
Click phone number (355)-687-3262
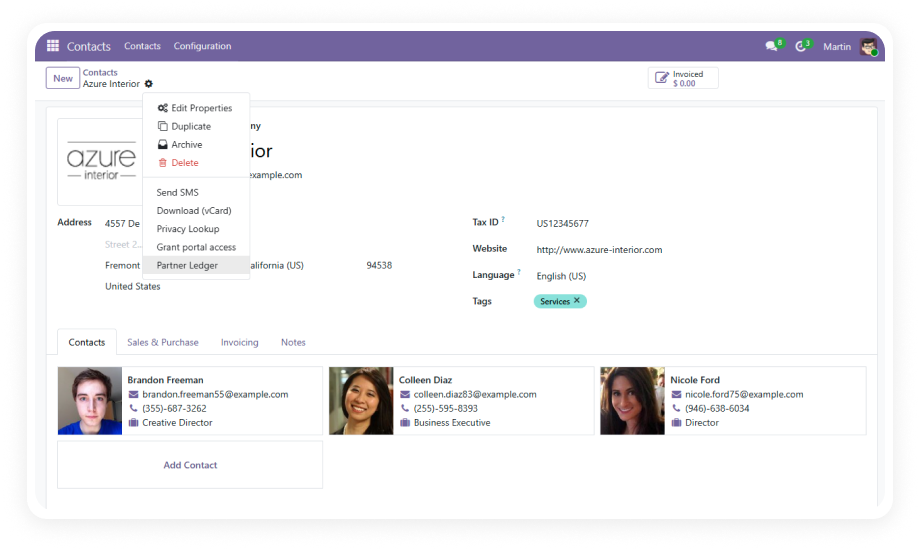tap(174, 409)
